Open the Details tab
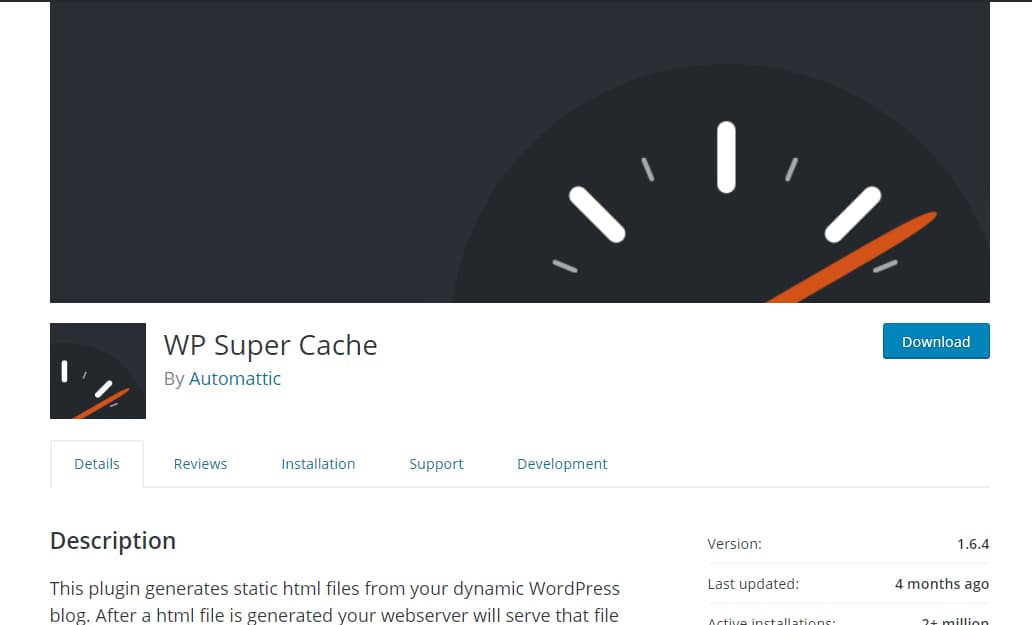This screenshot has height=625, width=1032. 96,463
